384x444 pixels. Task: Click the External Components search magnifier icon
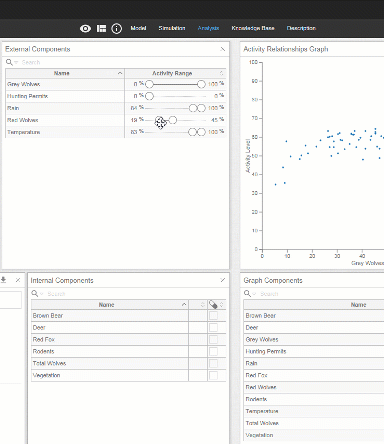pos(10,62)
